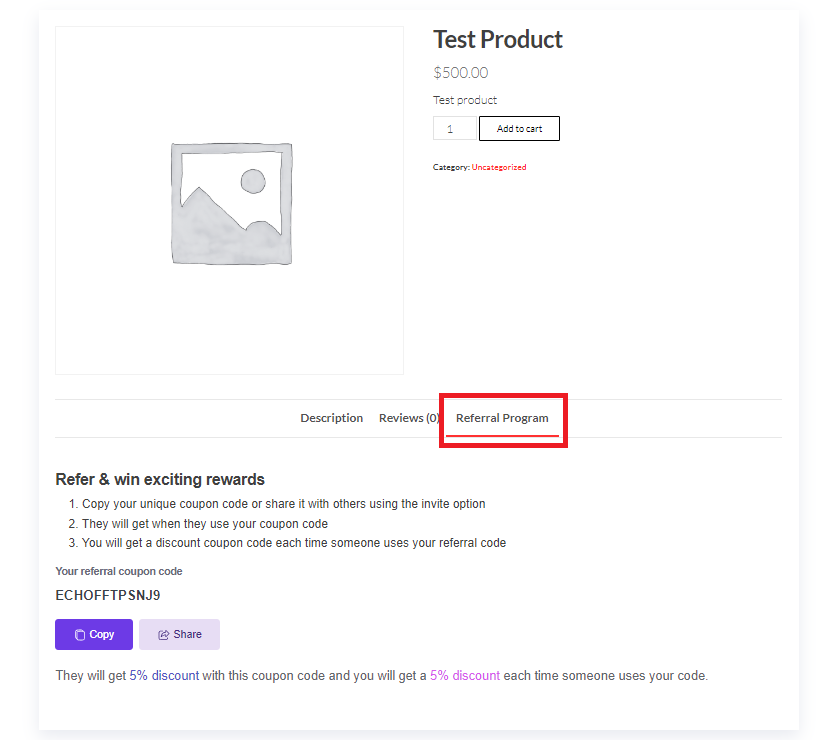The image size is (821, 740).
Task: Click the Test Product title heading
Action: click(x=497, y=40)
